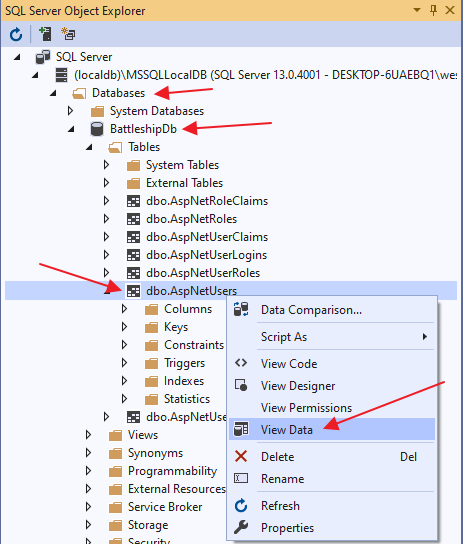Choose Properties from the context menu
The height and width of the screenshot is (544, 463).
(332, 528)
